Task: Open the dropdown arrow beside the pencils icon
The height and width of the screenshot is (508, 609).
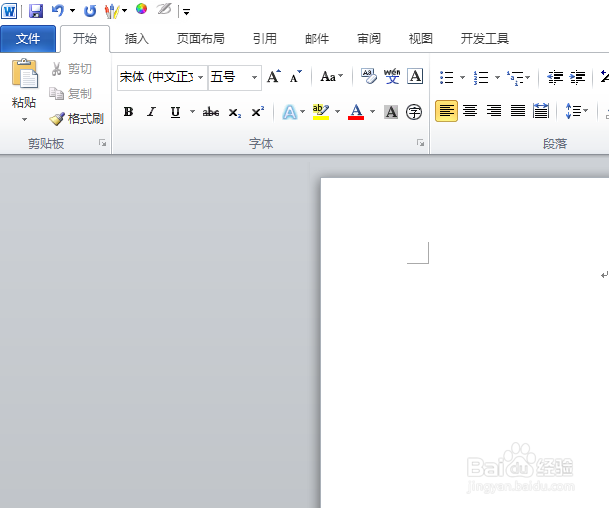Action: click(125, 11)
